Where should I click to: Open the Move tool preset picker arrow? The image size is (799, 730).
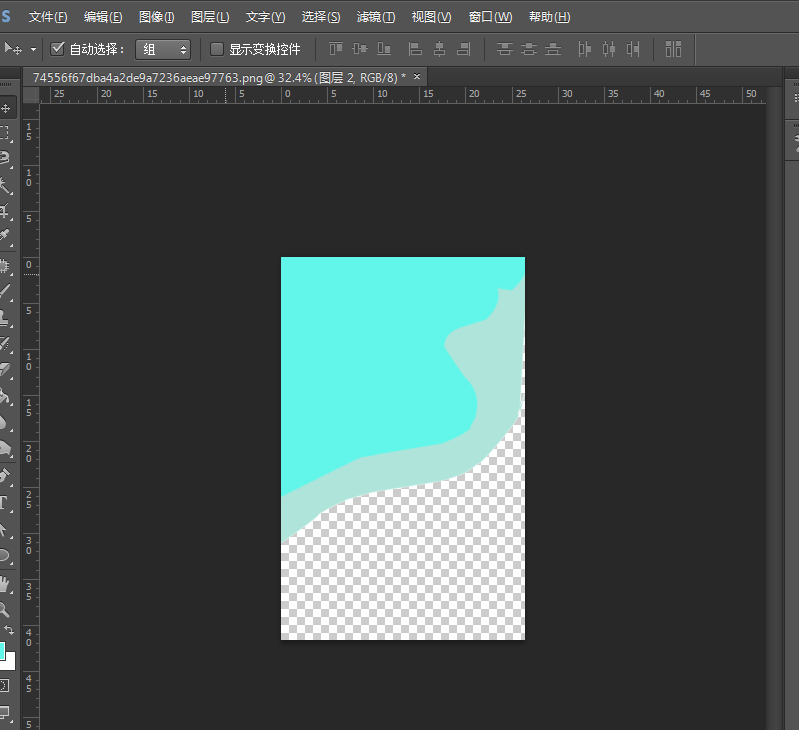click(x=33, y=49)
